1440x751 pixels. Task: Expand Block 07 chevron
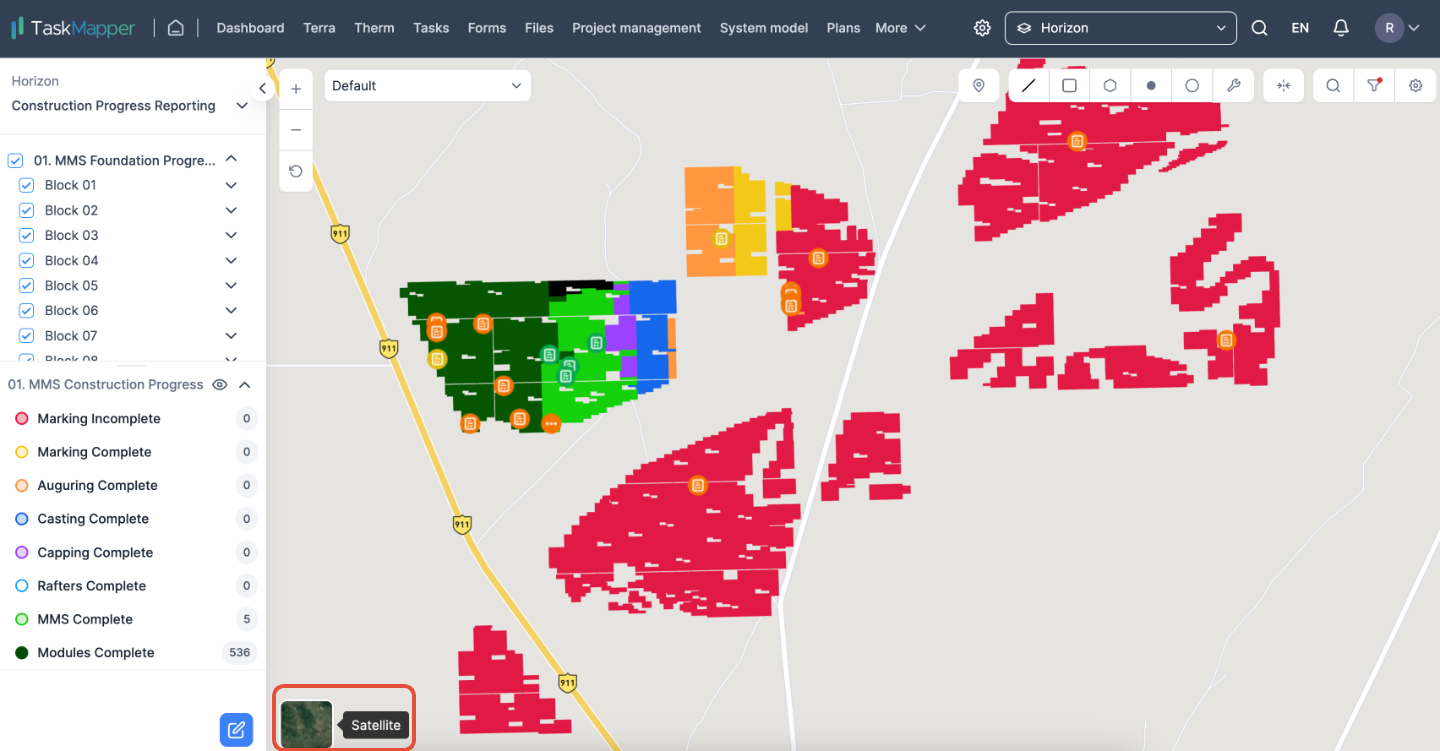(231, 336)
